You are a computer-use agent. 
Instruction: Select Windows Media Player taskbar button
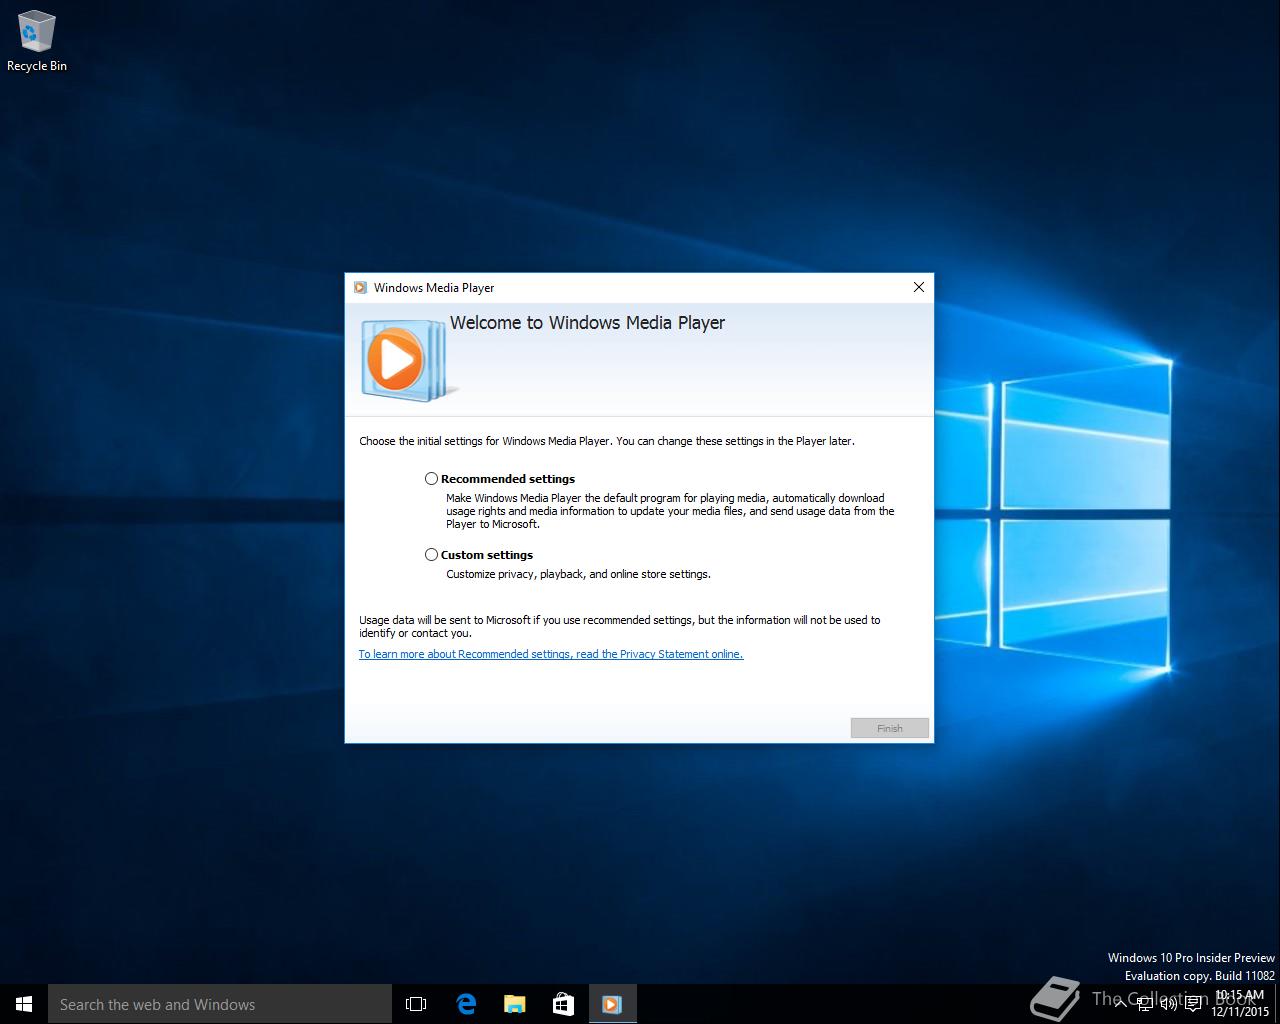click(x=612, y=1004)
